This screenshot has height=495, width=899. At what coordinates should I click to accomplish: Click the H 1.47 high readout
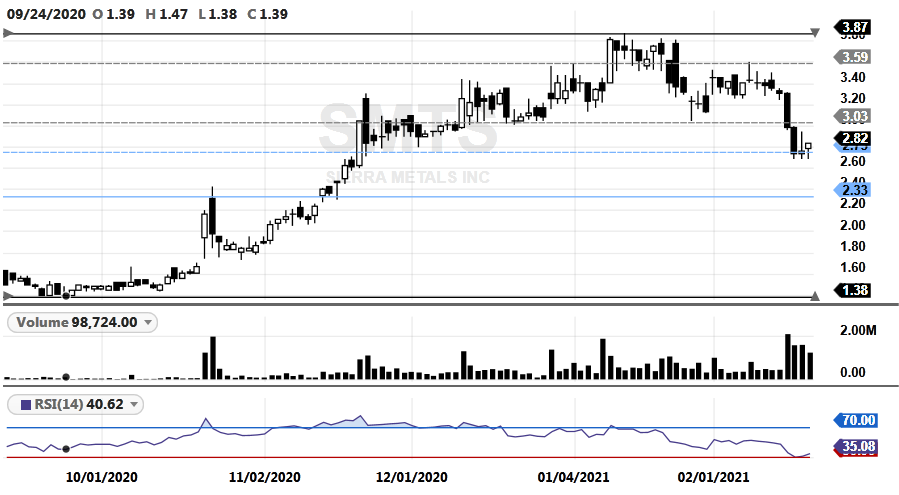166,14
